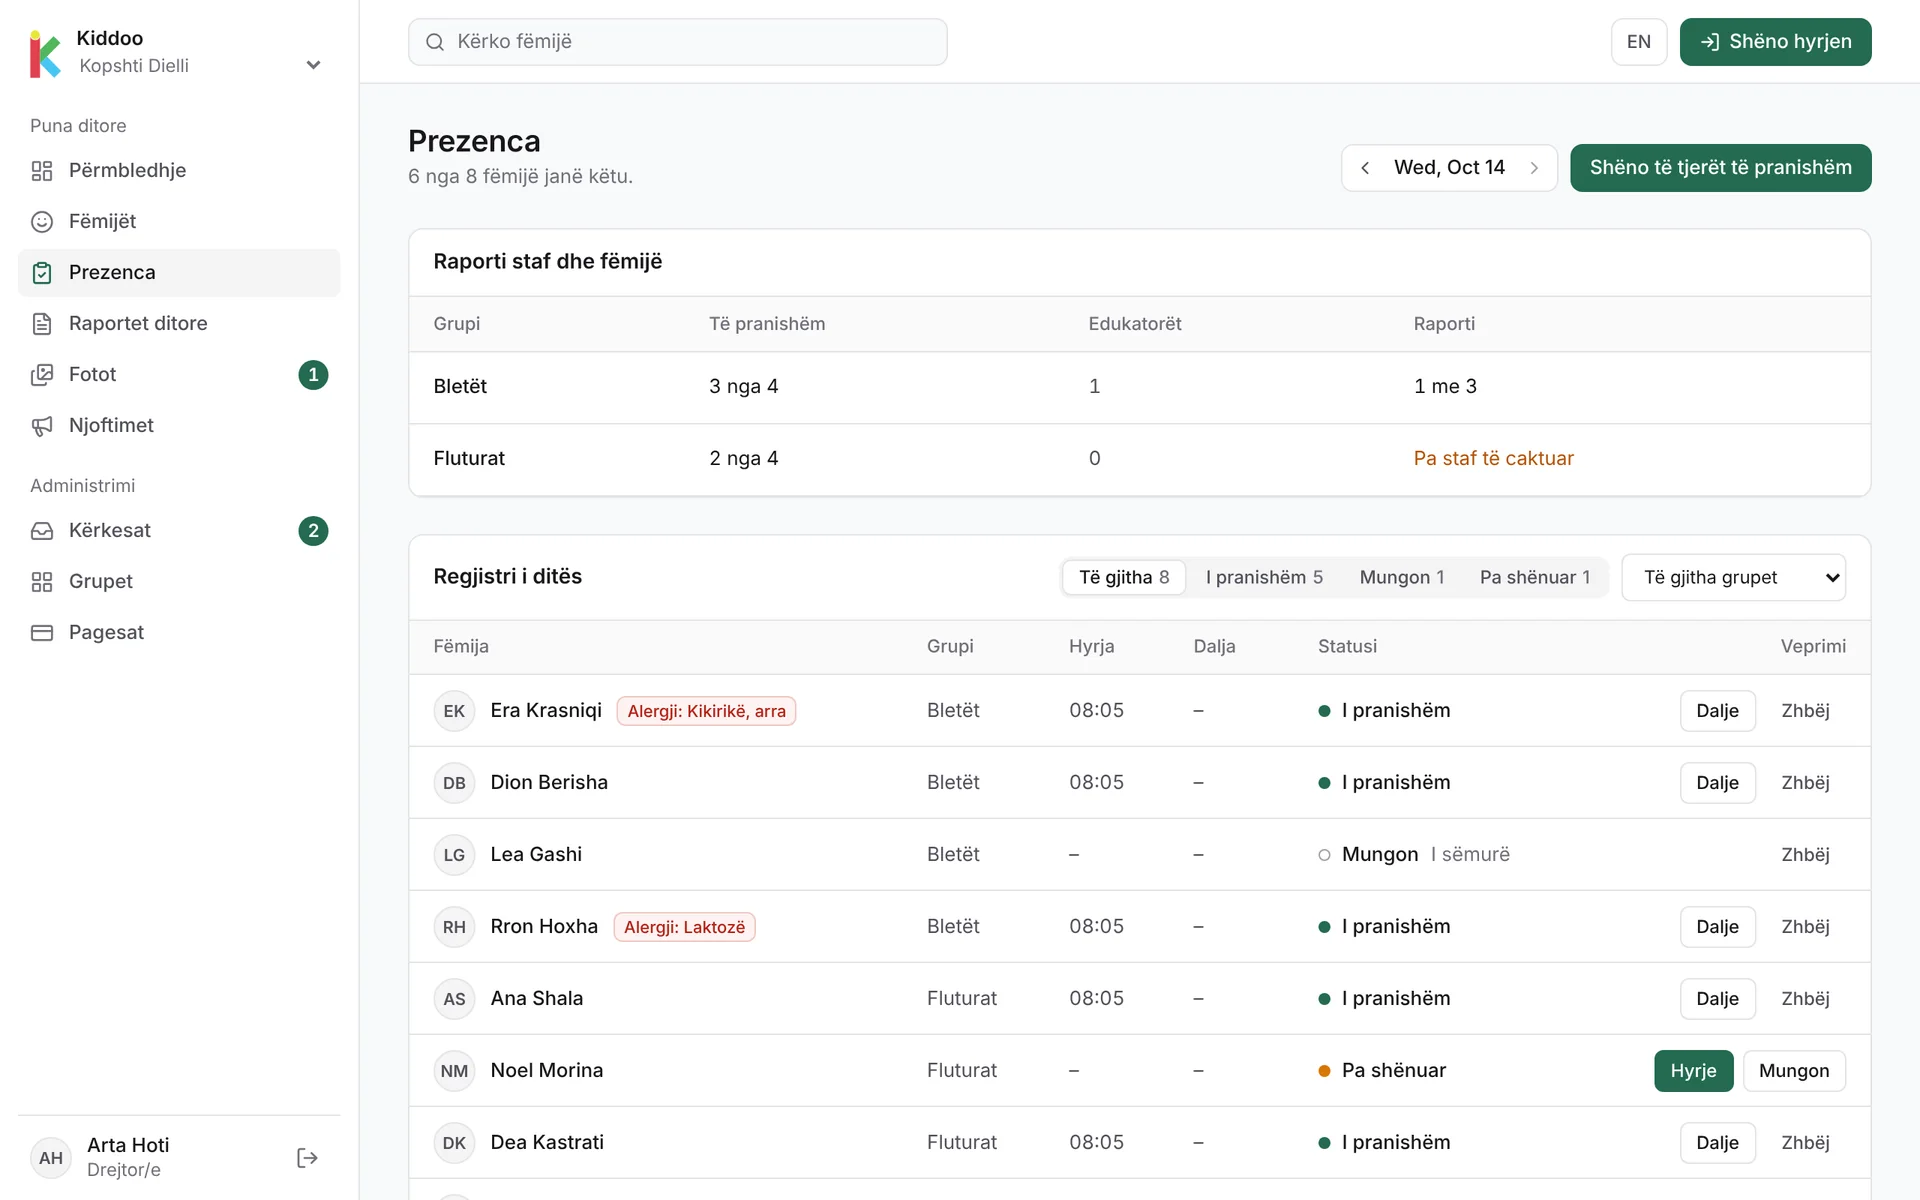Click the Wed, Oct 14 date label

(1449, 168)
